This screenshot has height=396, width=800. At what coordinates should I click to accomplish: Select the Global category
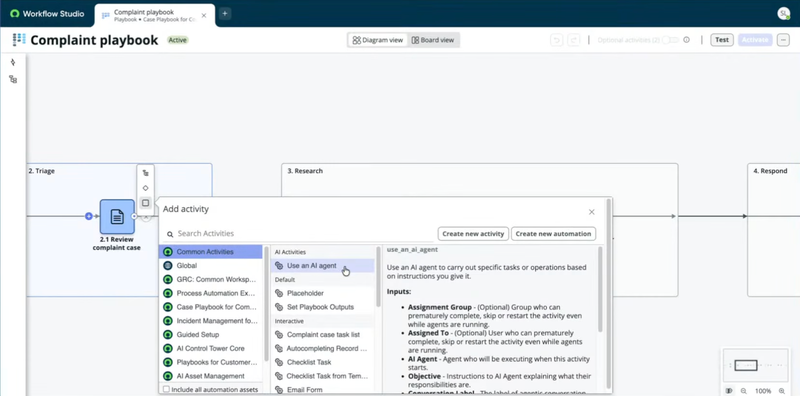pyautogui.click(x=211, y=266)
